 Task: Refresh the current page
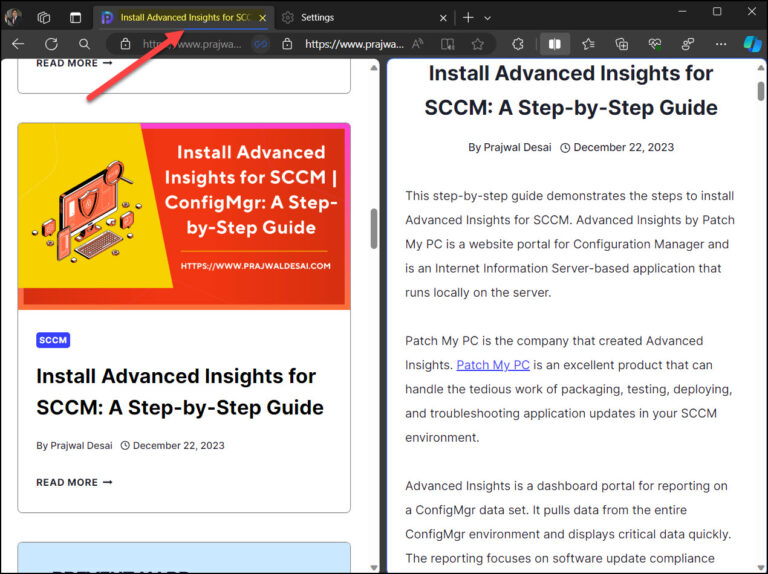tap(51, 44)
